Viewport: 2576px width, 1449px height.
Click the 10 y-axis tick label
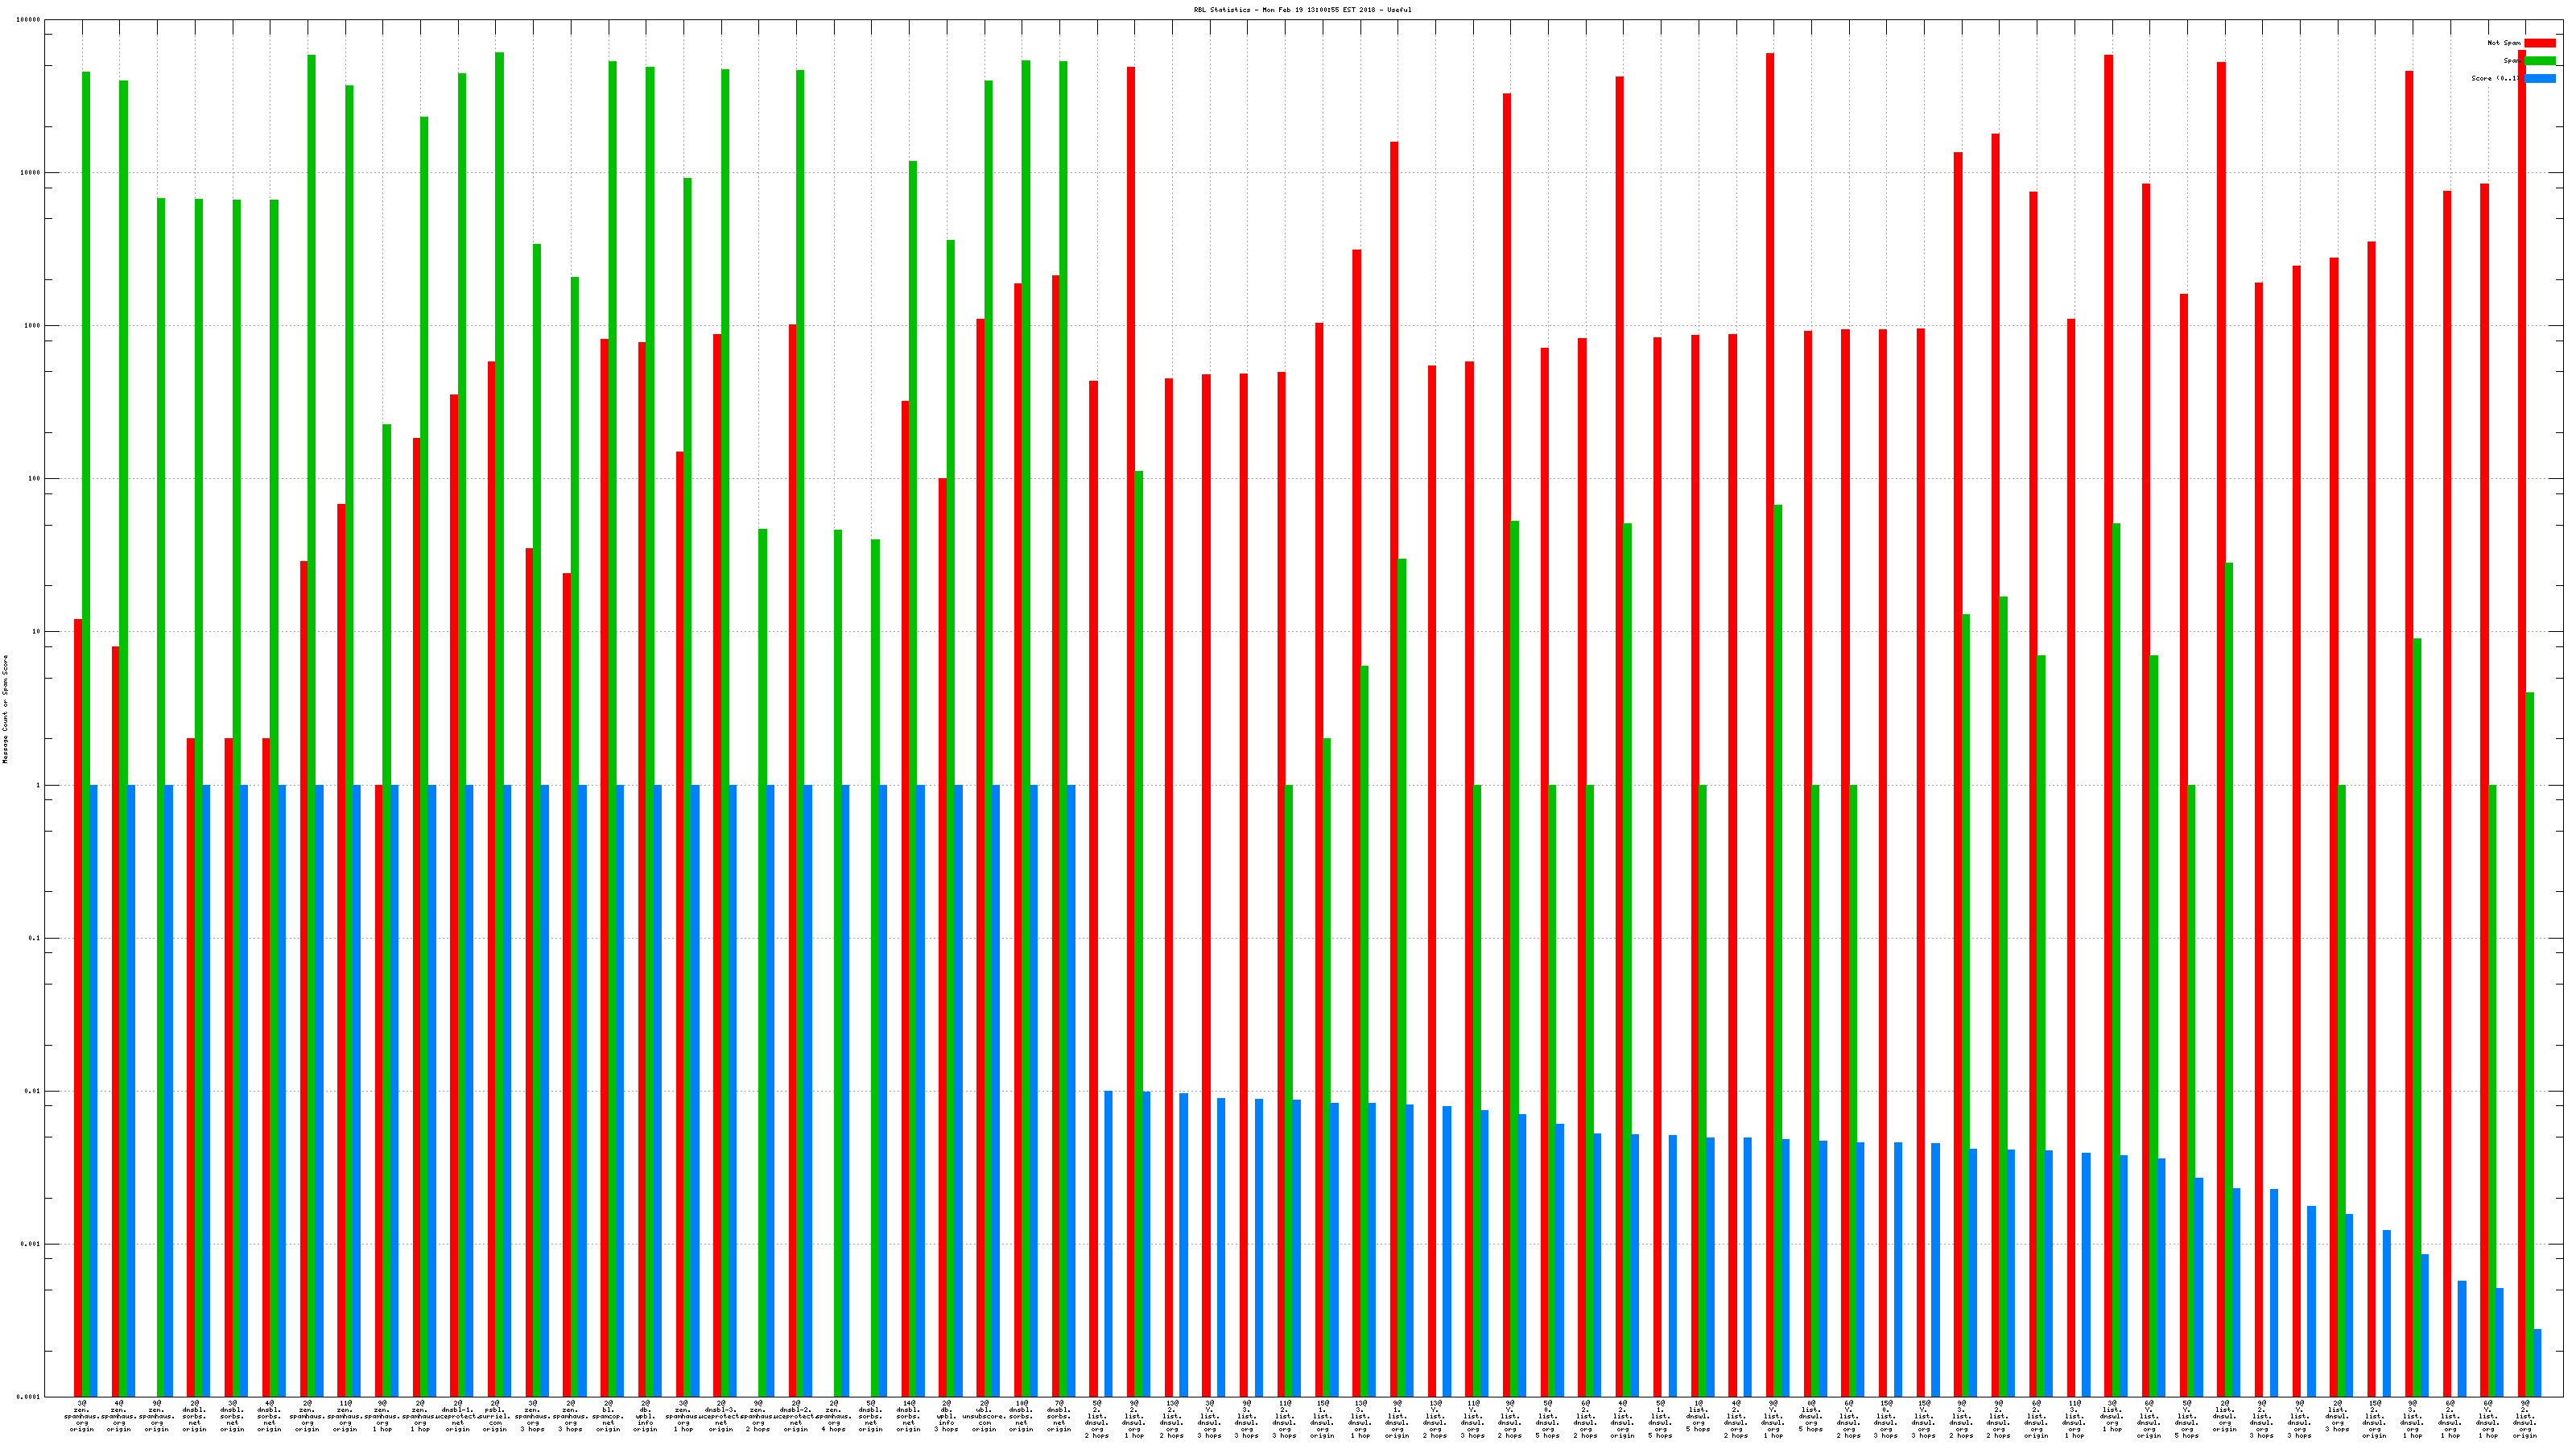[x=36, y=632]
